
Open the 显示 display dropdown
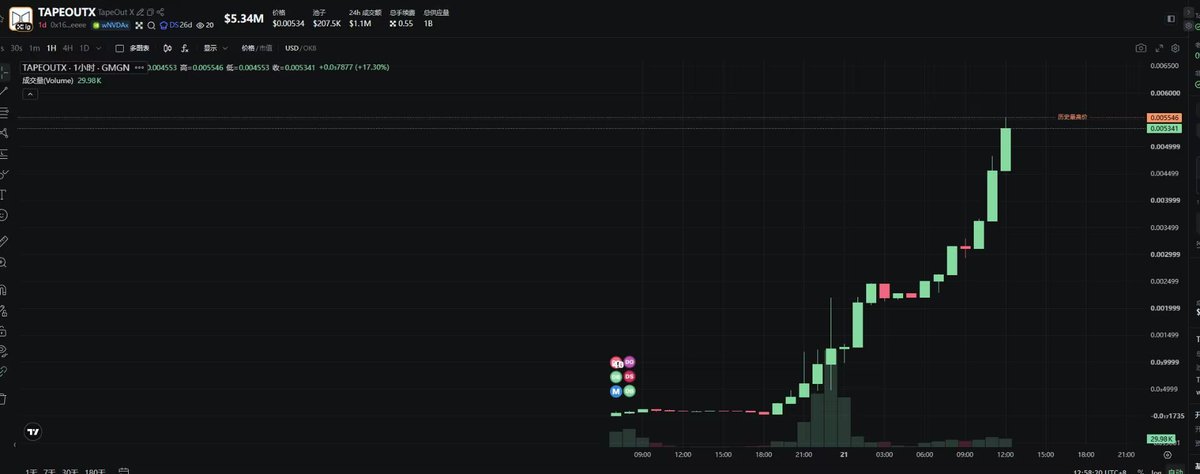click(x=215, y=48)
